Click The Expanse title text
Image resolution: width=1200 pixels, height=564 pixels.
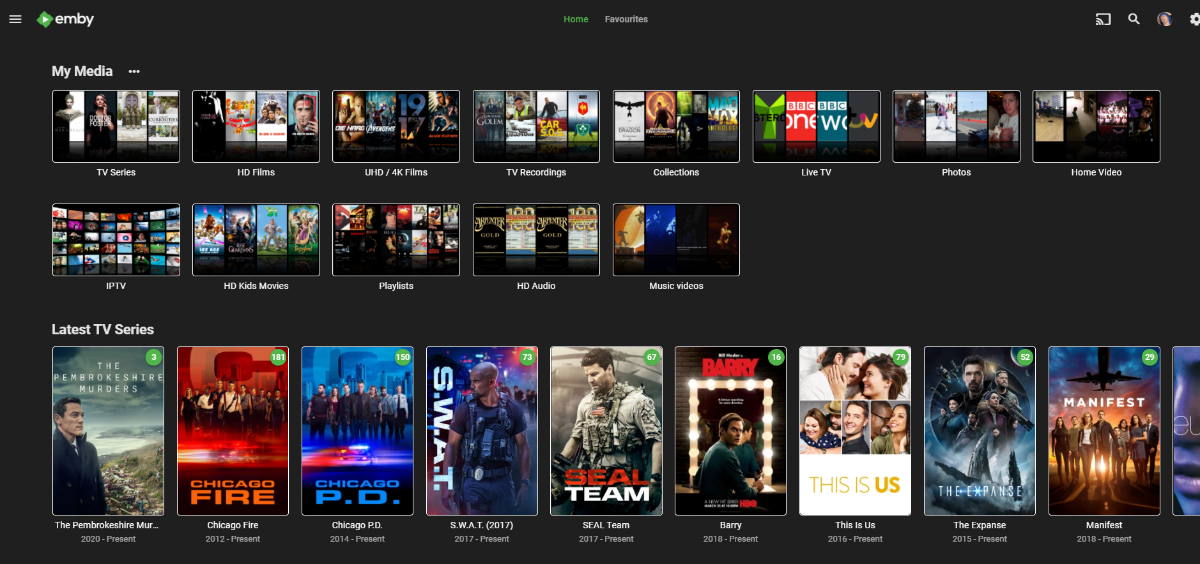pyautogui.click(x=980, y=525)
